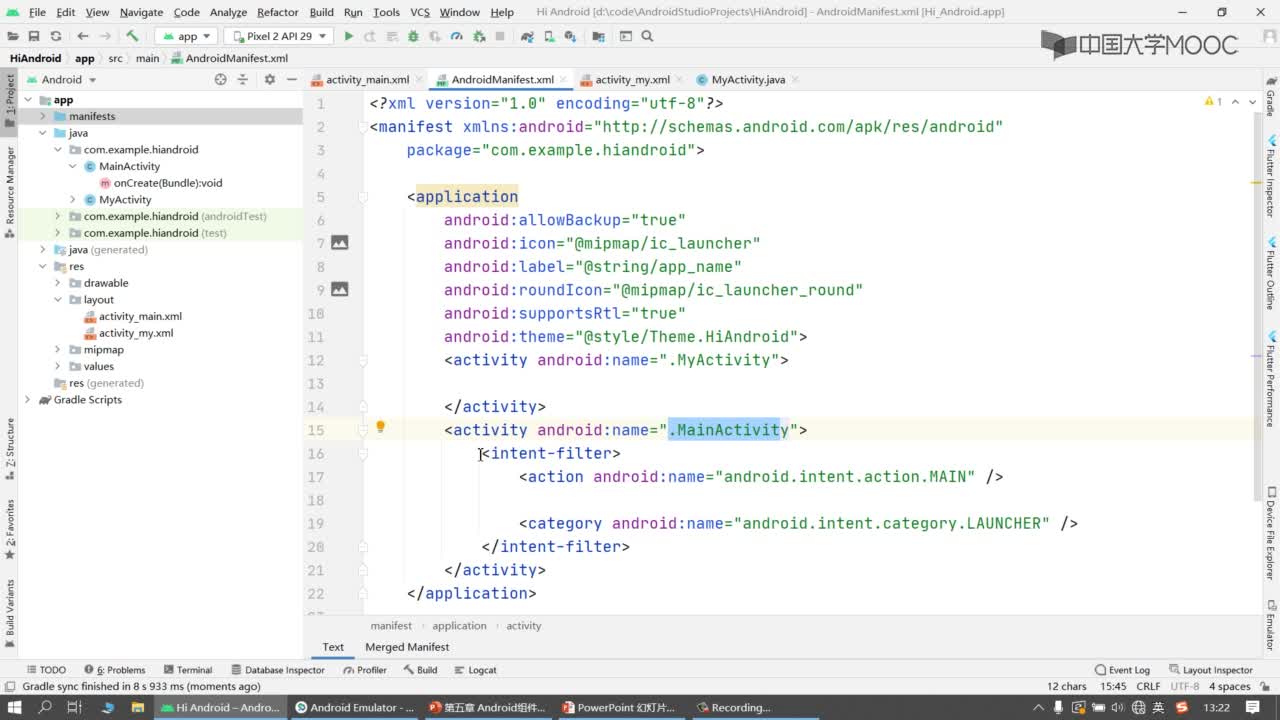
Task: Switch to the MyActivity.java editor tab
Action: point(748,79)
